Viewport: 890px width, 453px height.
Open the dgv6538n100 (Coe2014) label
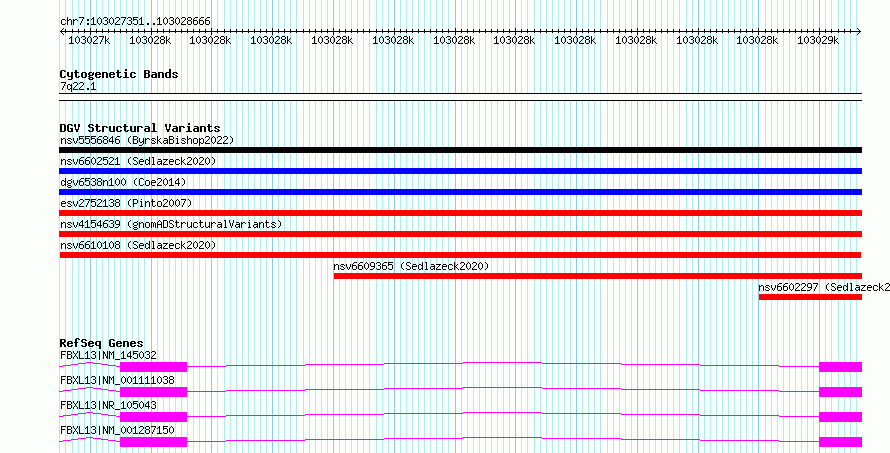123,182
